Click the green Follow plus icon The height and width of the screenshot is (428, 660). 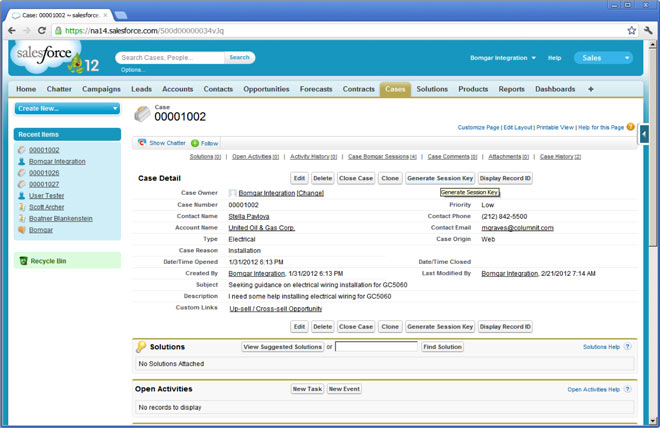195,143
